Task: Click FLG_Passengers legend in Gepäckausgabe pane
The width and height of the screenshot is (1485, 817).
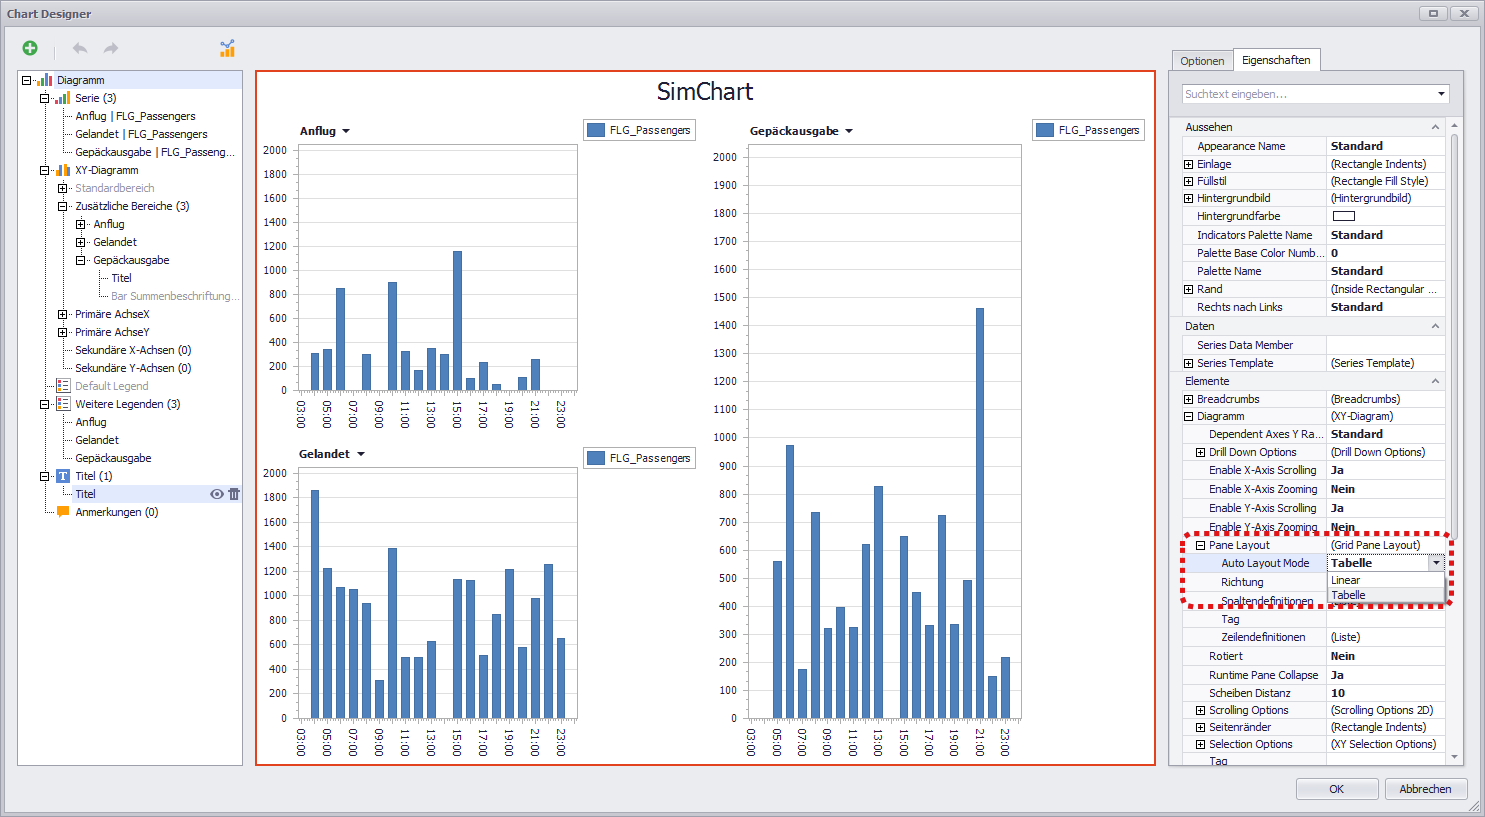Action: coord(1088,130)
